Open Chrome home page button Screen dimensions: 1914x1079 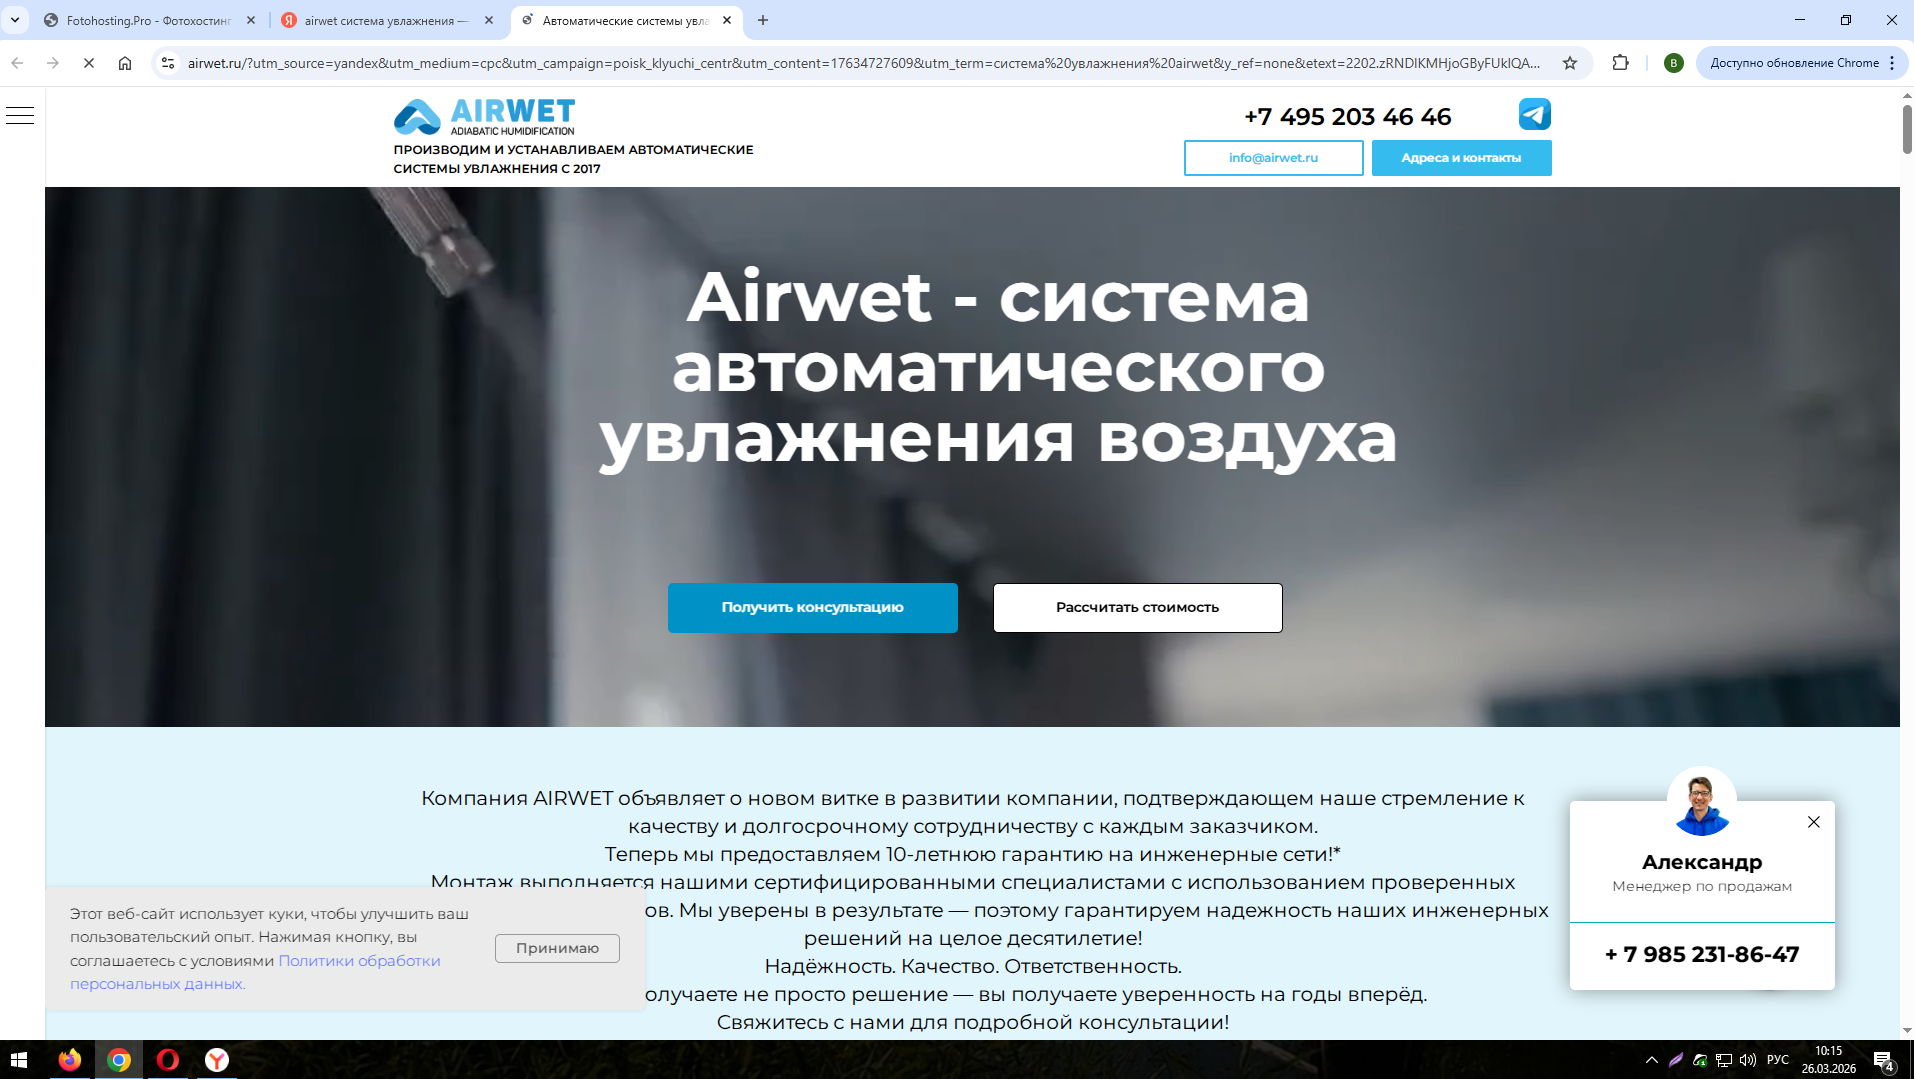[x=125, y=63]
